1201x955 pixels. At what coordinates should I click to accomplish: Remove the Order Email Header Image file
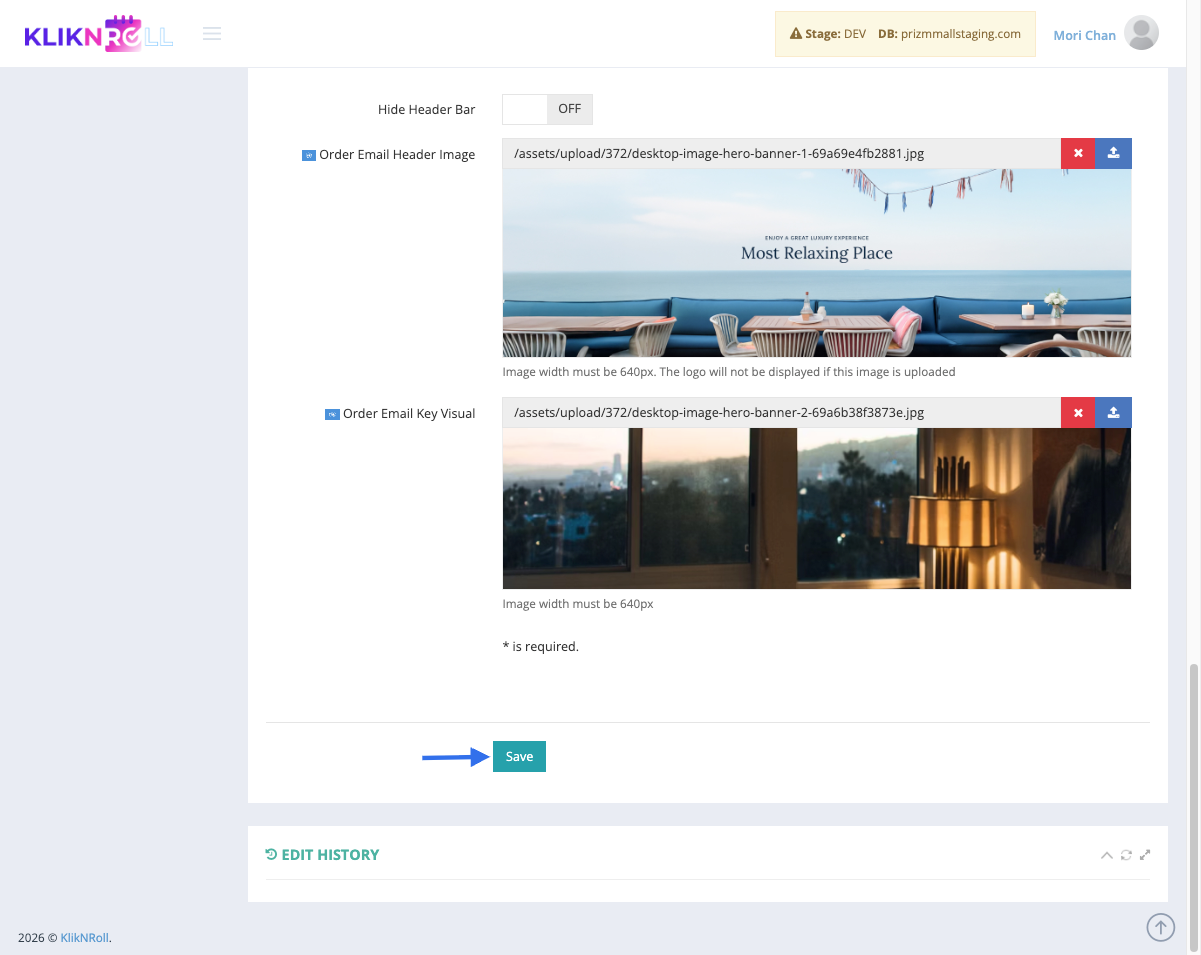coord(1078,153)
